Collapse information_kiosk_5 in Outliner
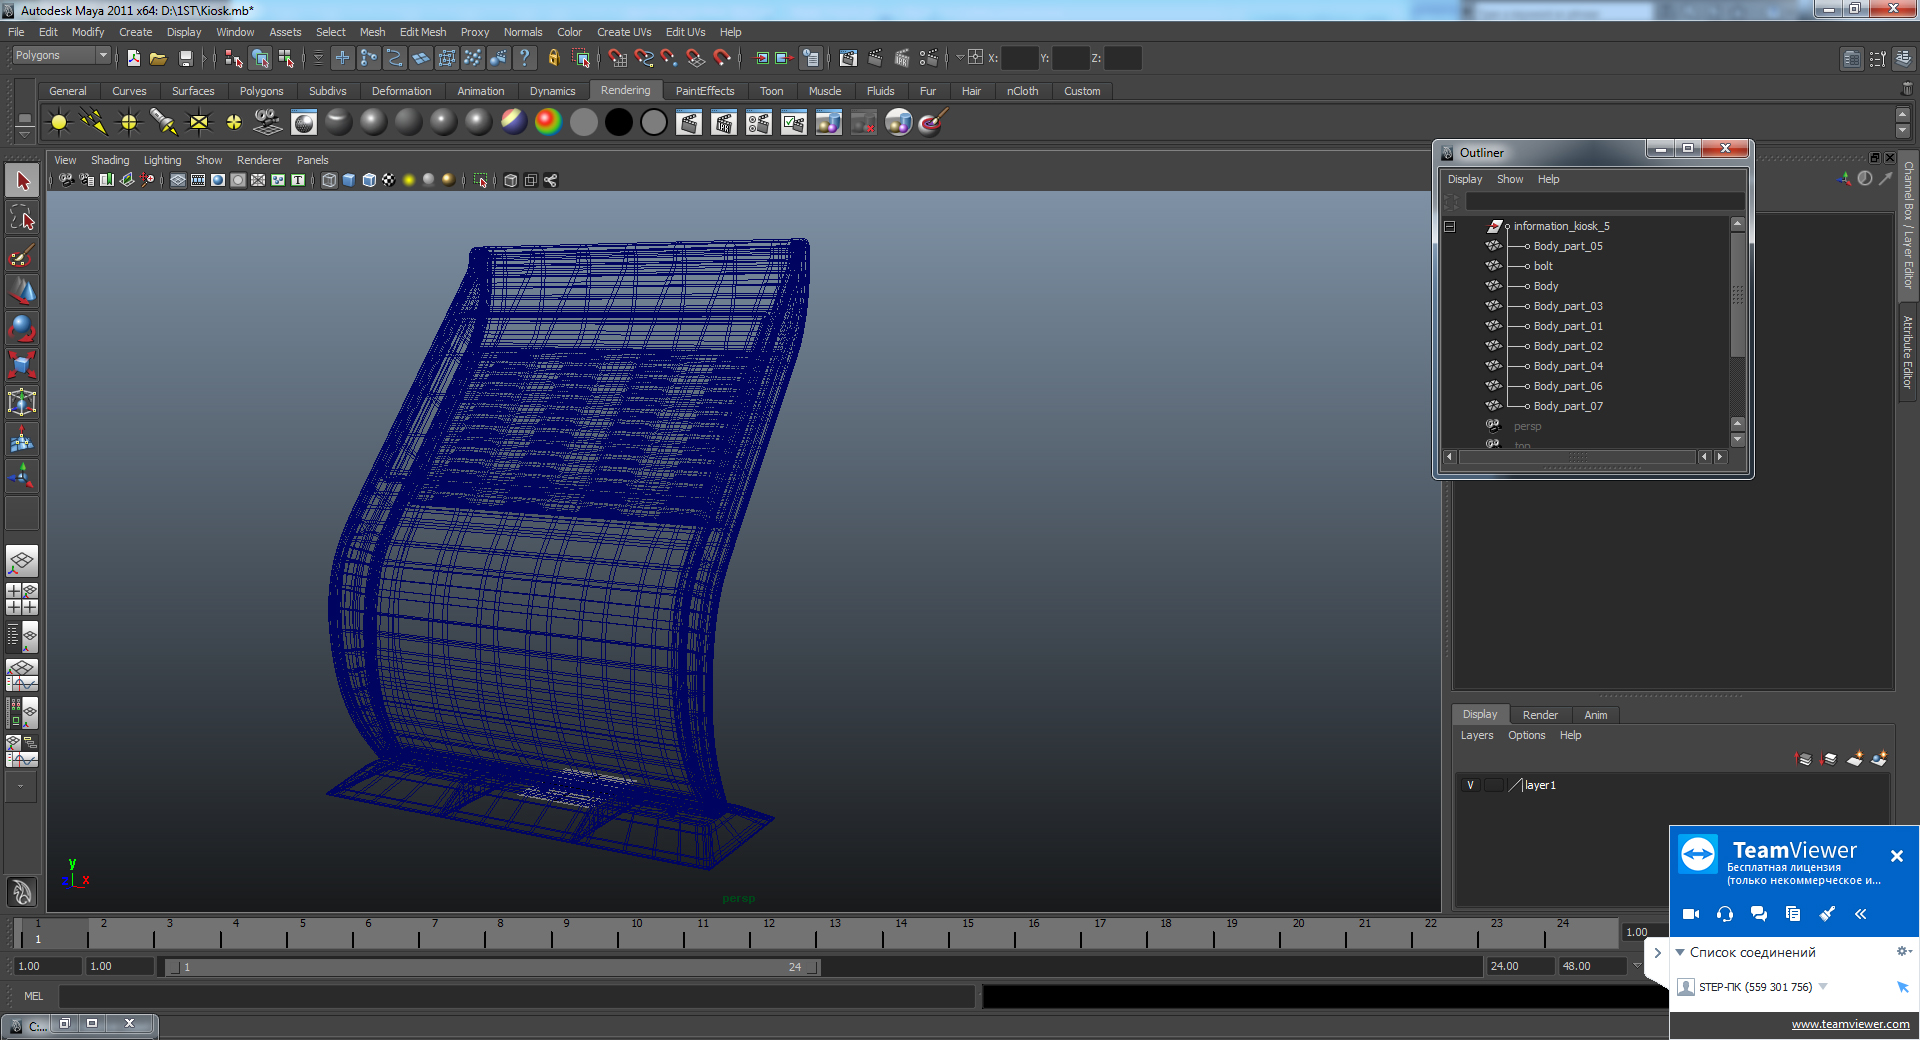This screenshot has height=1040, width=1920. 1449,226
